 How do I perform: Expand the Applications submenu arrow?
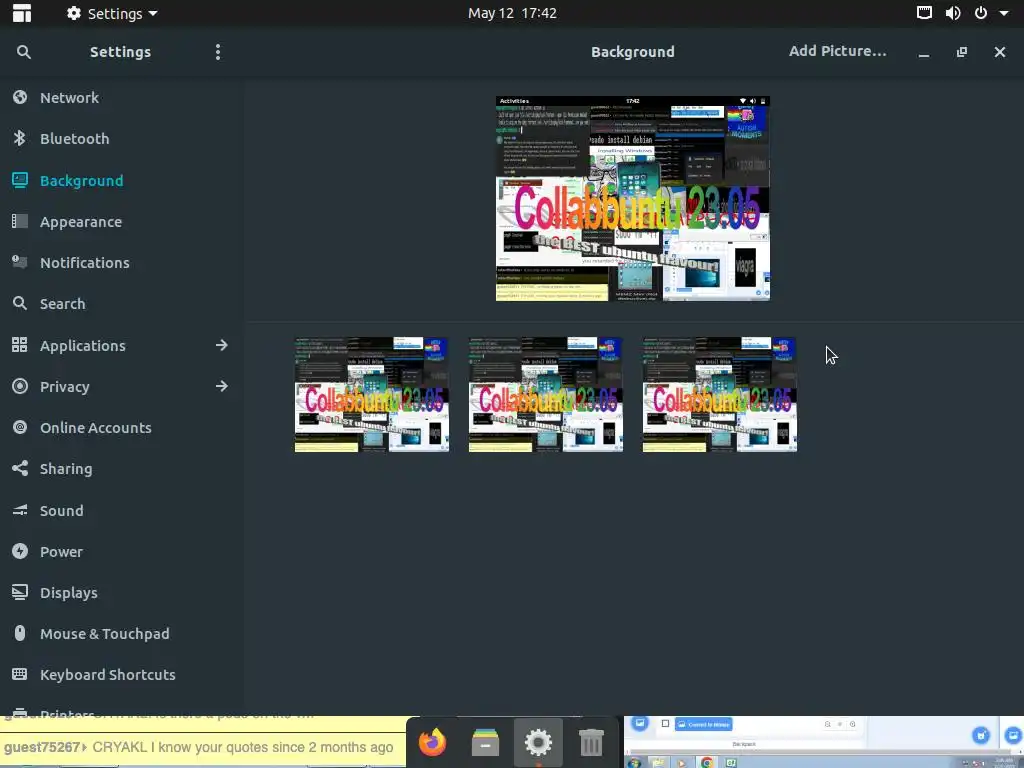pyautogui.click(x=222, y=345)
